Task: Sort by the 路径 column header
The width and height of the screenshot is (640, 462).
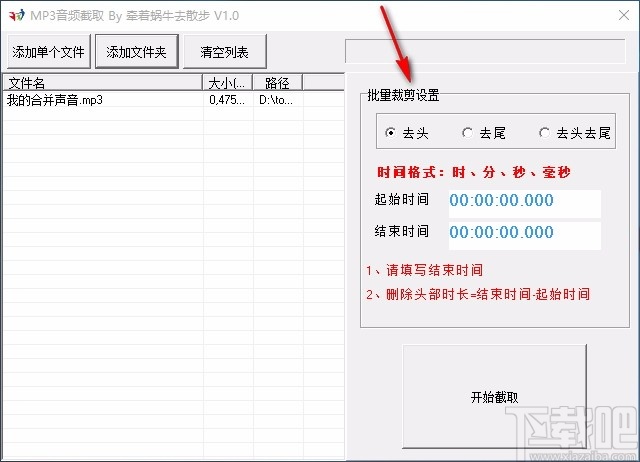Action: [x=278, y=83]
